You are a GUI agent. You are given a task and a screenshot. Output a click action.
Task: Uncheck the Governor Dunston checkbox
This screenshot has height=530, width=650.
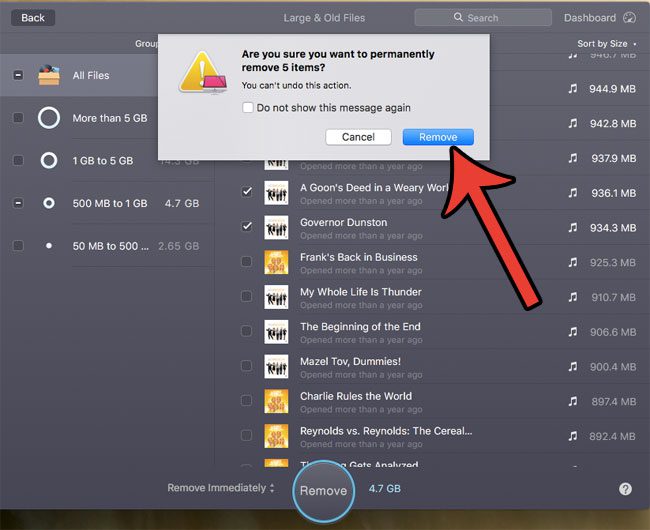tap(247, 227)
